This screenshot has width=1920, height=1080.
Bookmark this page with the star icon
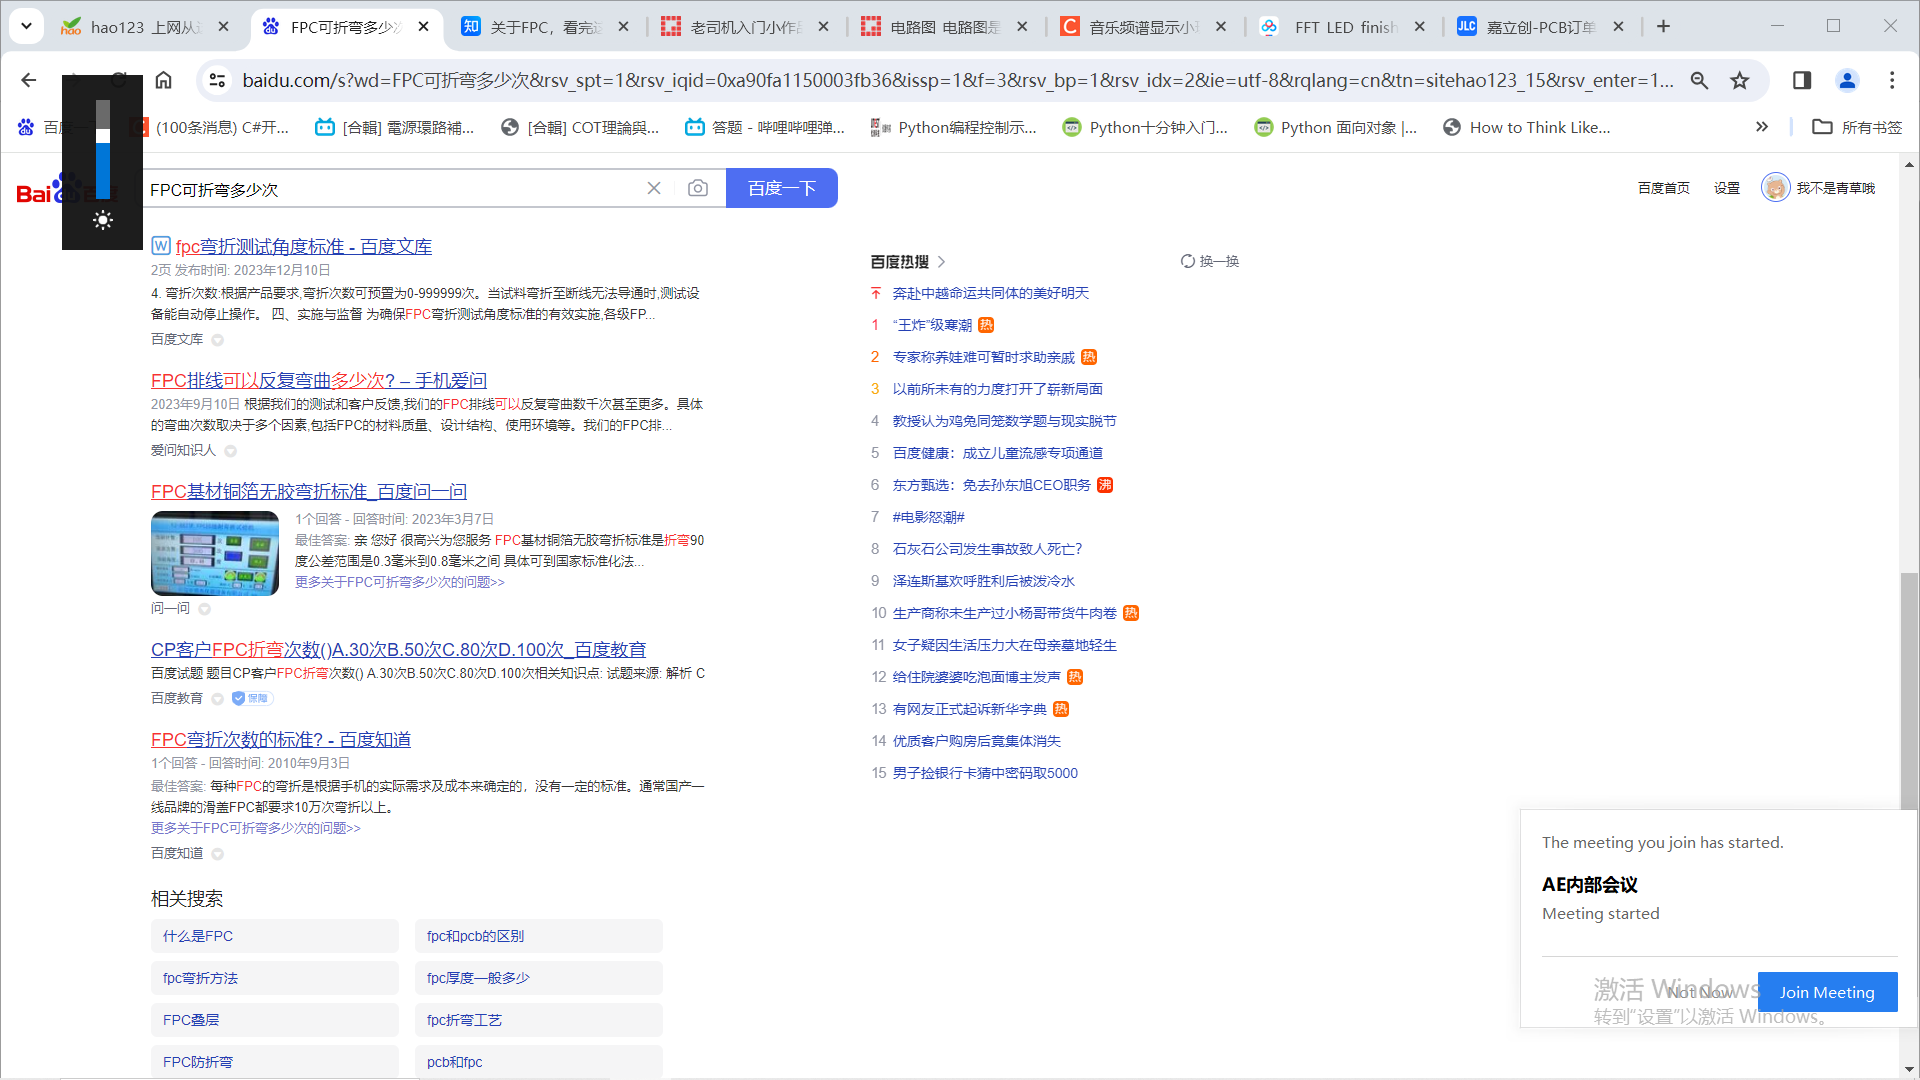click(x=1740, y=80)
